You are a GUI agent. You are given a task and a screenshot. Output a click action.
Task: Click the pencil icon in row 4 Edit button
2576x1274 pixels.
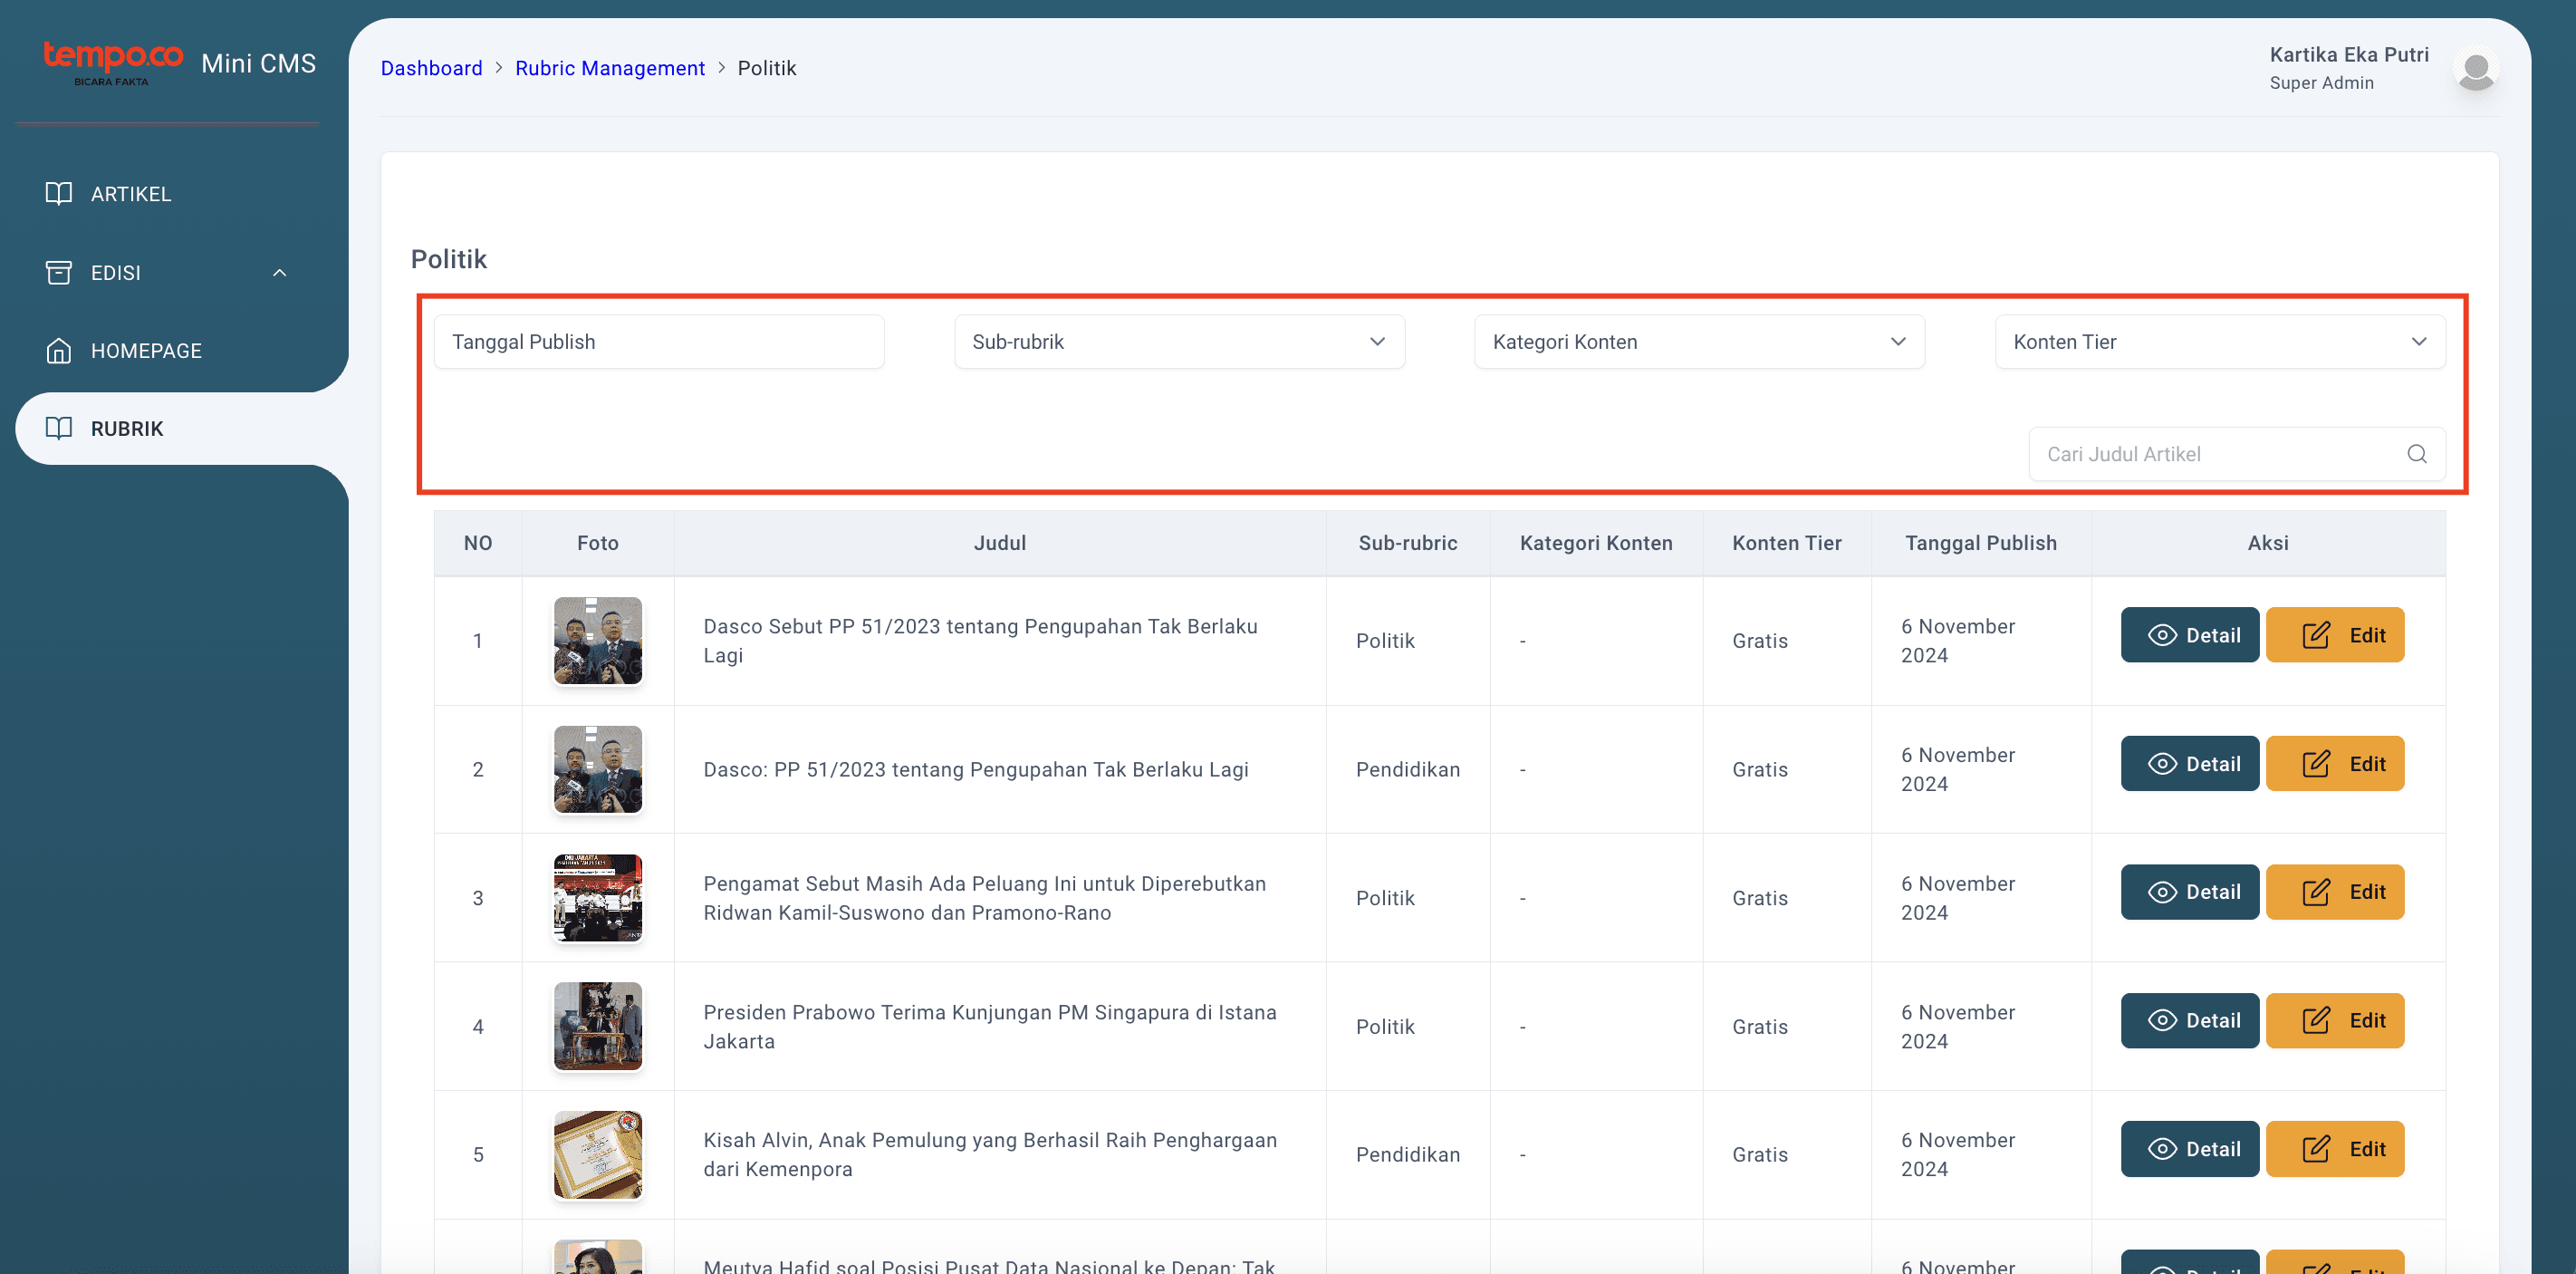[x=2316, y=1020]
